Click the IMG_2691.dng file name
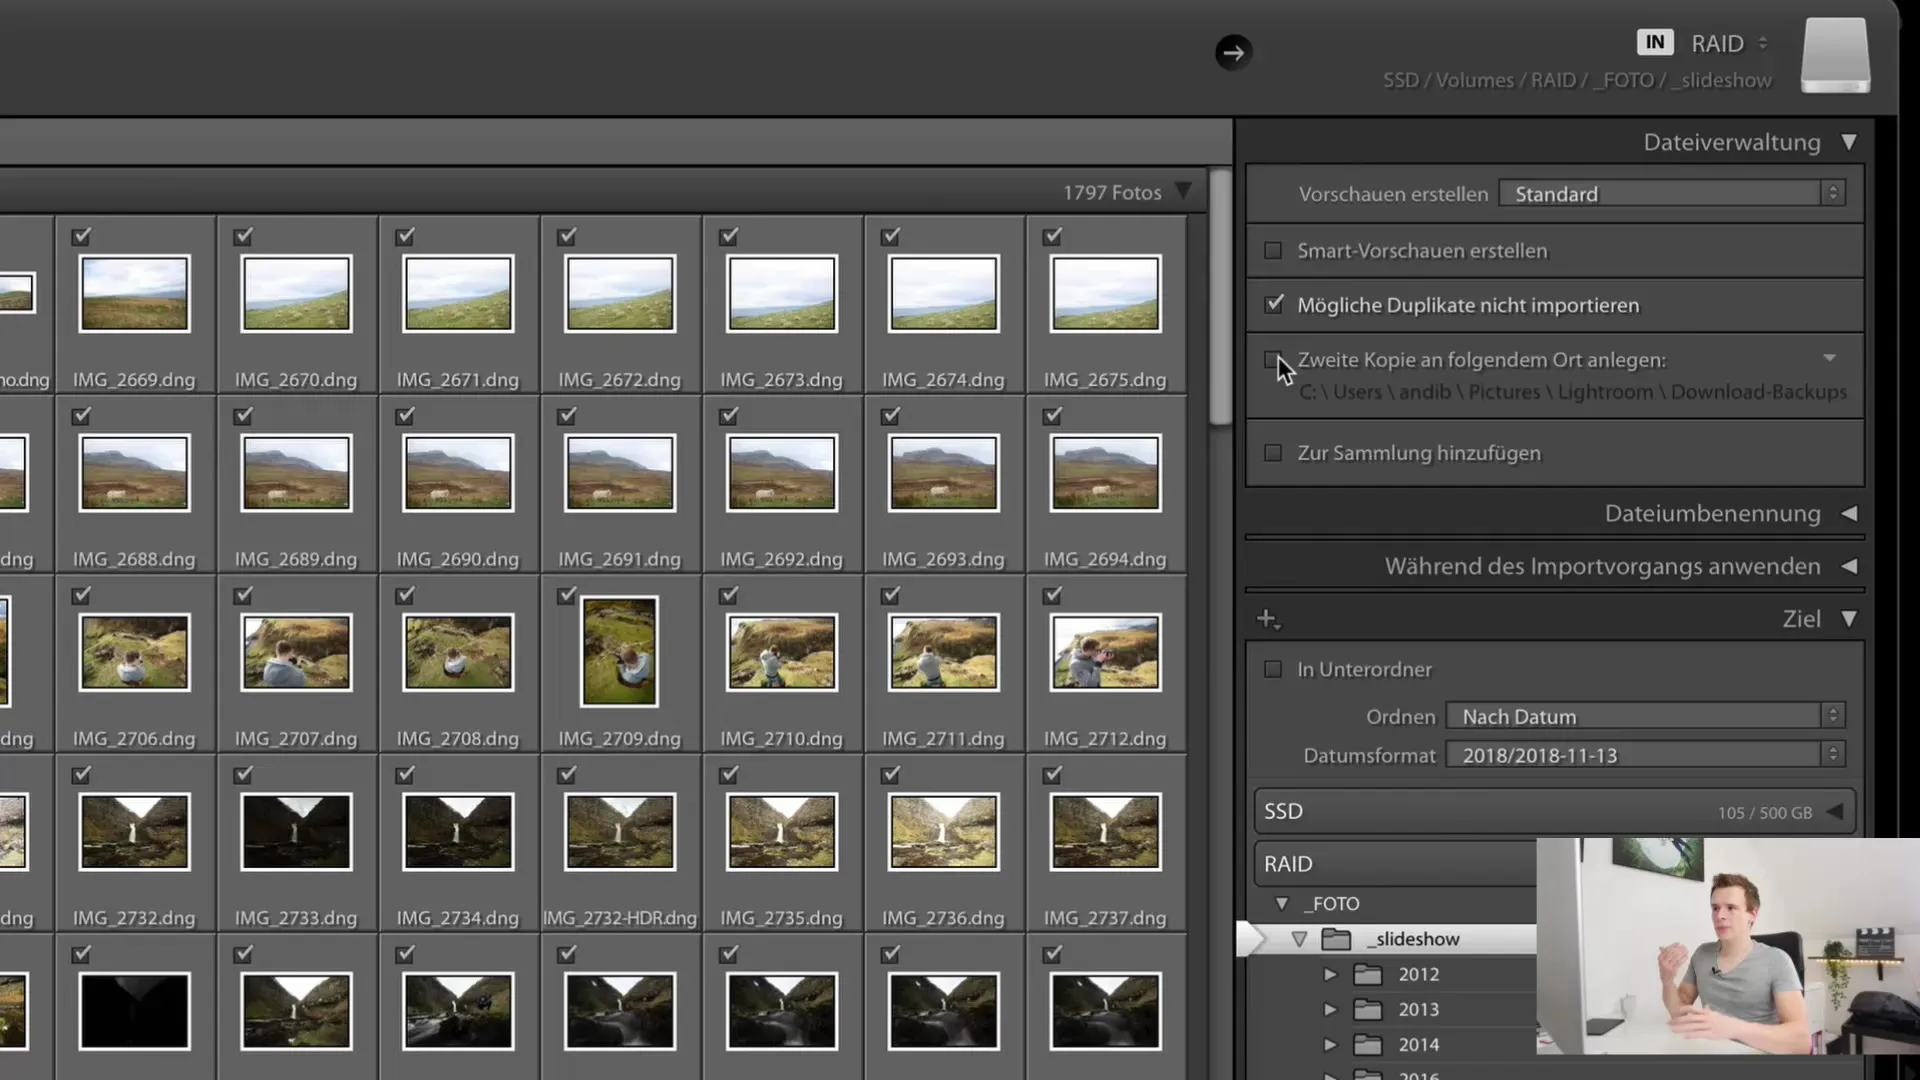 point(619,559)
